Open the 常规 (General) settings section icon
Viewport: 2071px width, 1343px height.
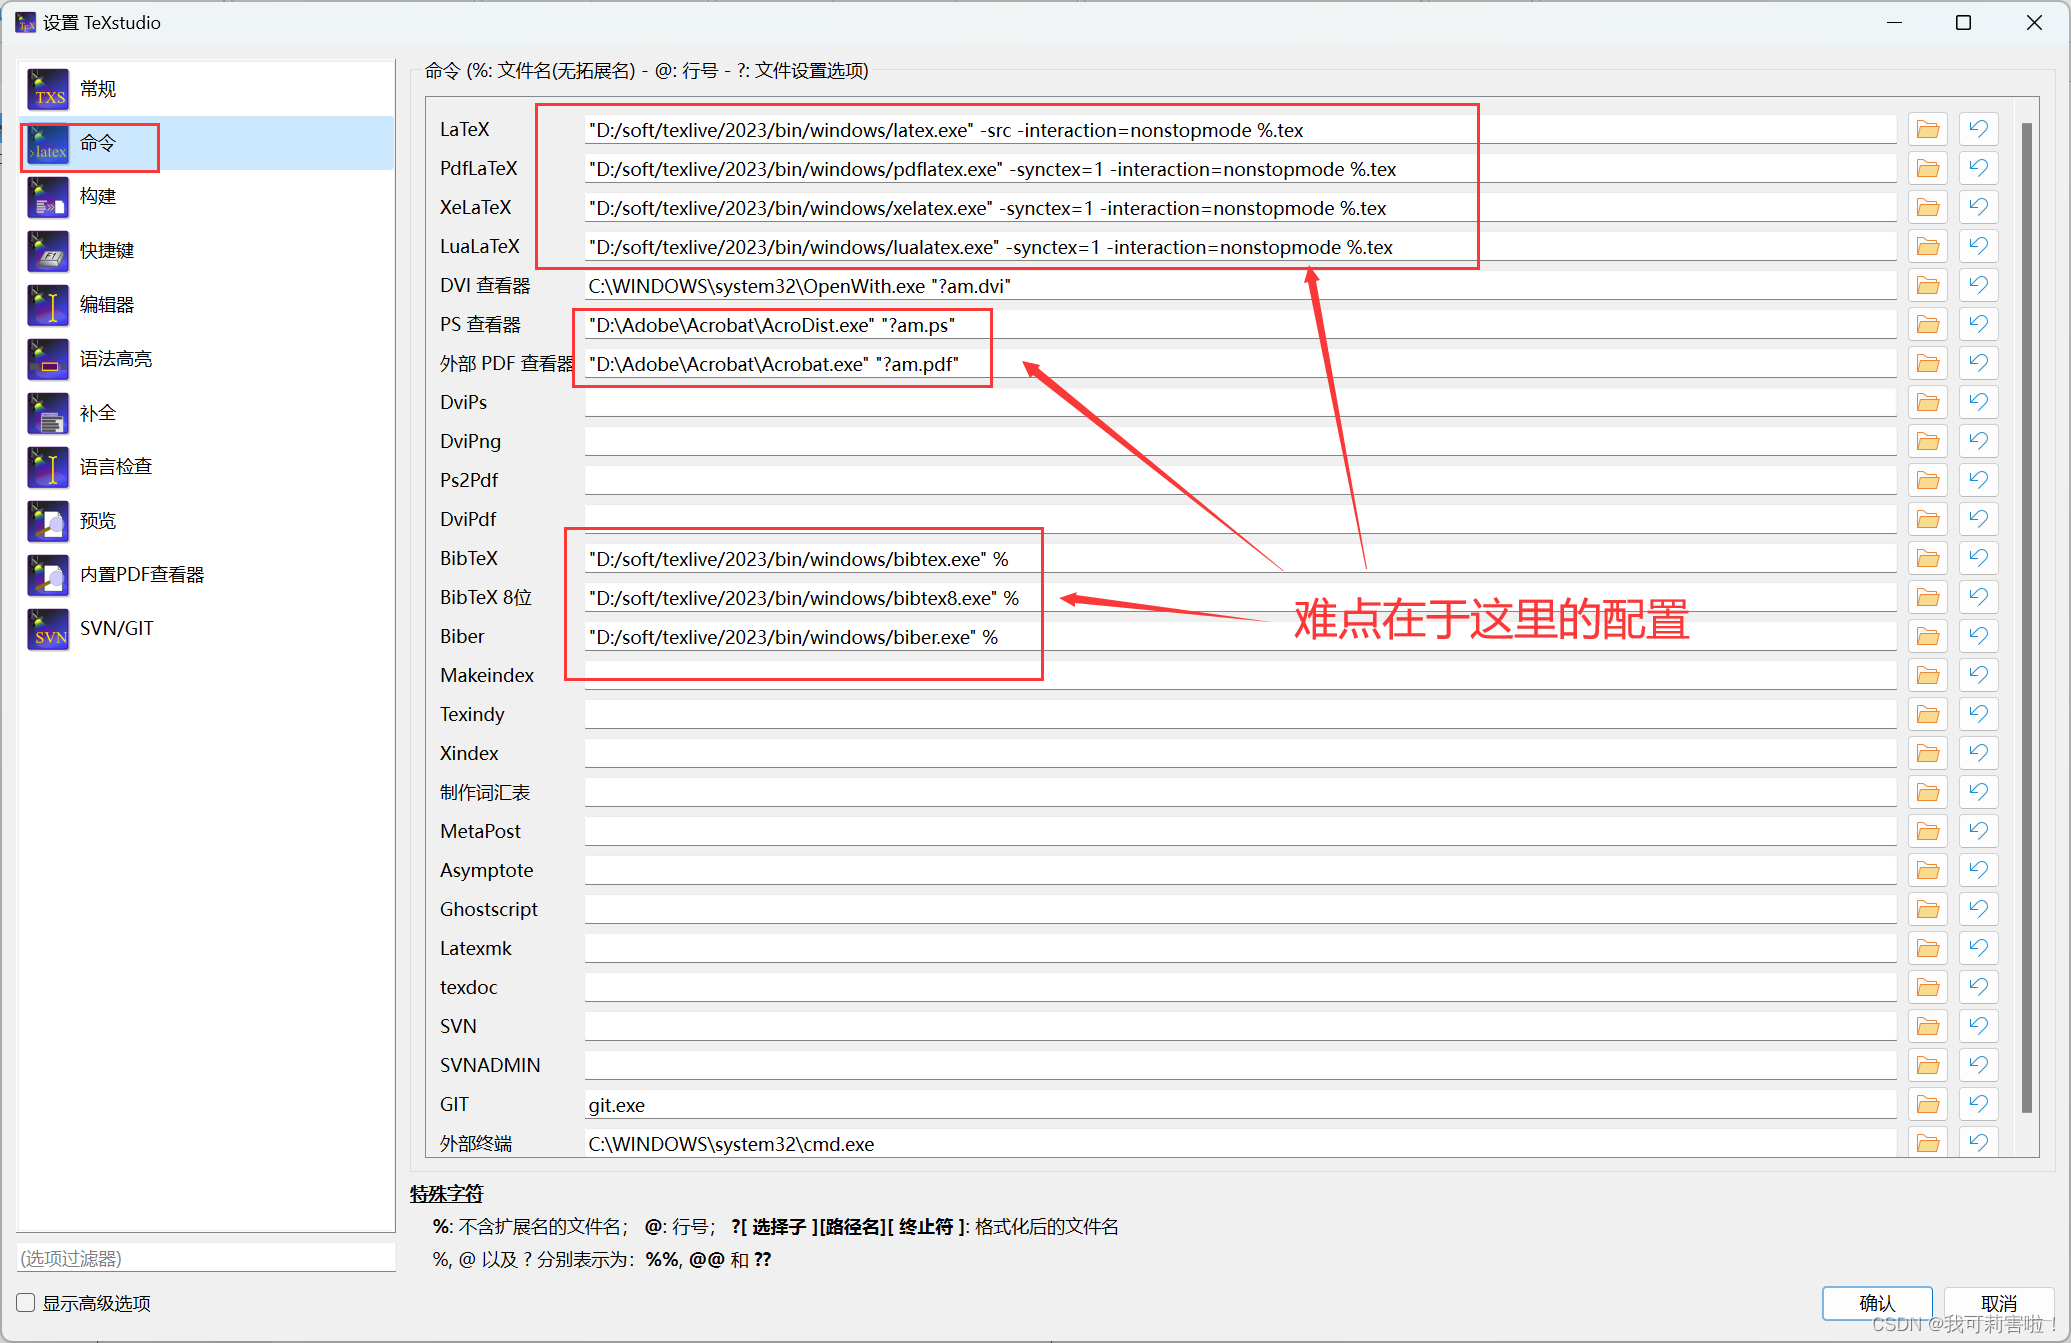[47, 89]
